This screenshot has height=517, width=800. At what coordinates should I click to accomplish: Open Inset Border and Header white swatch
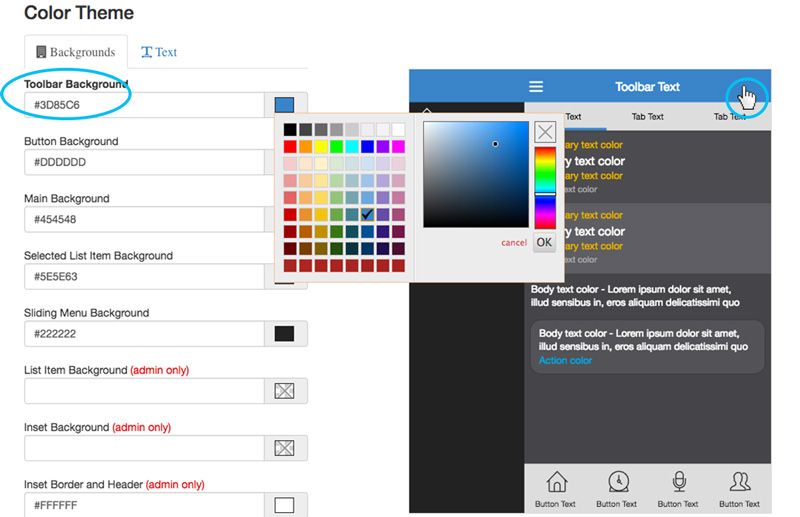pyautogui.click(x=285, y=505)
